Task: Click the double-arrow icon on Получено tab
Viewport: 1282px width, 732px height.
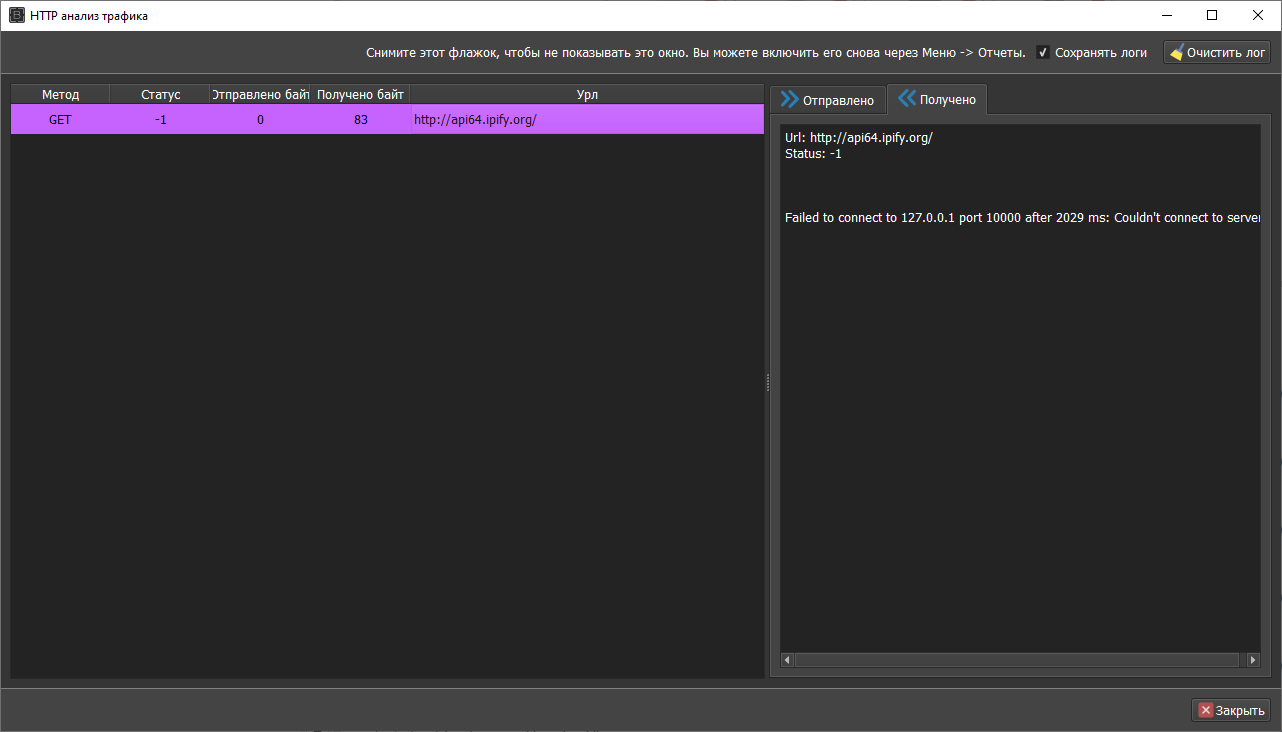Action: coord(906,98)
